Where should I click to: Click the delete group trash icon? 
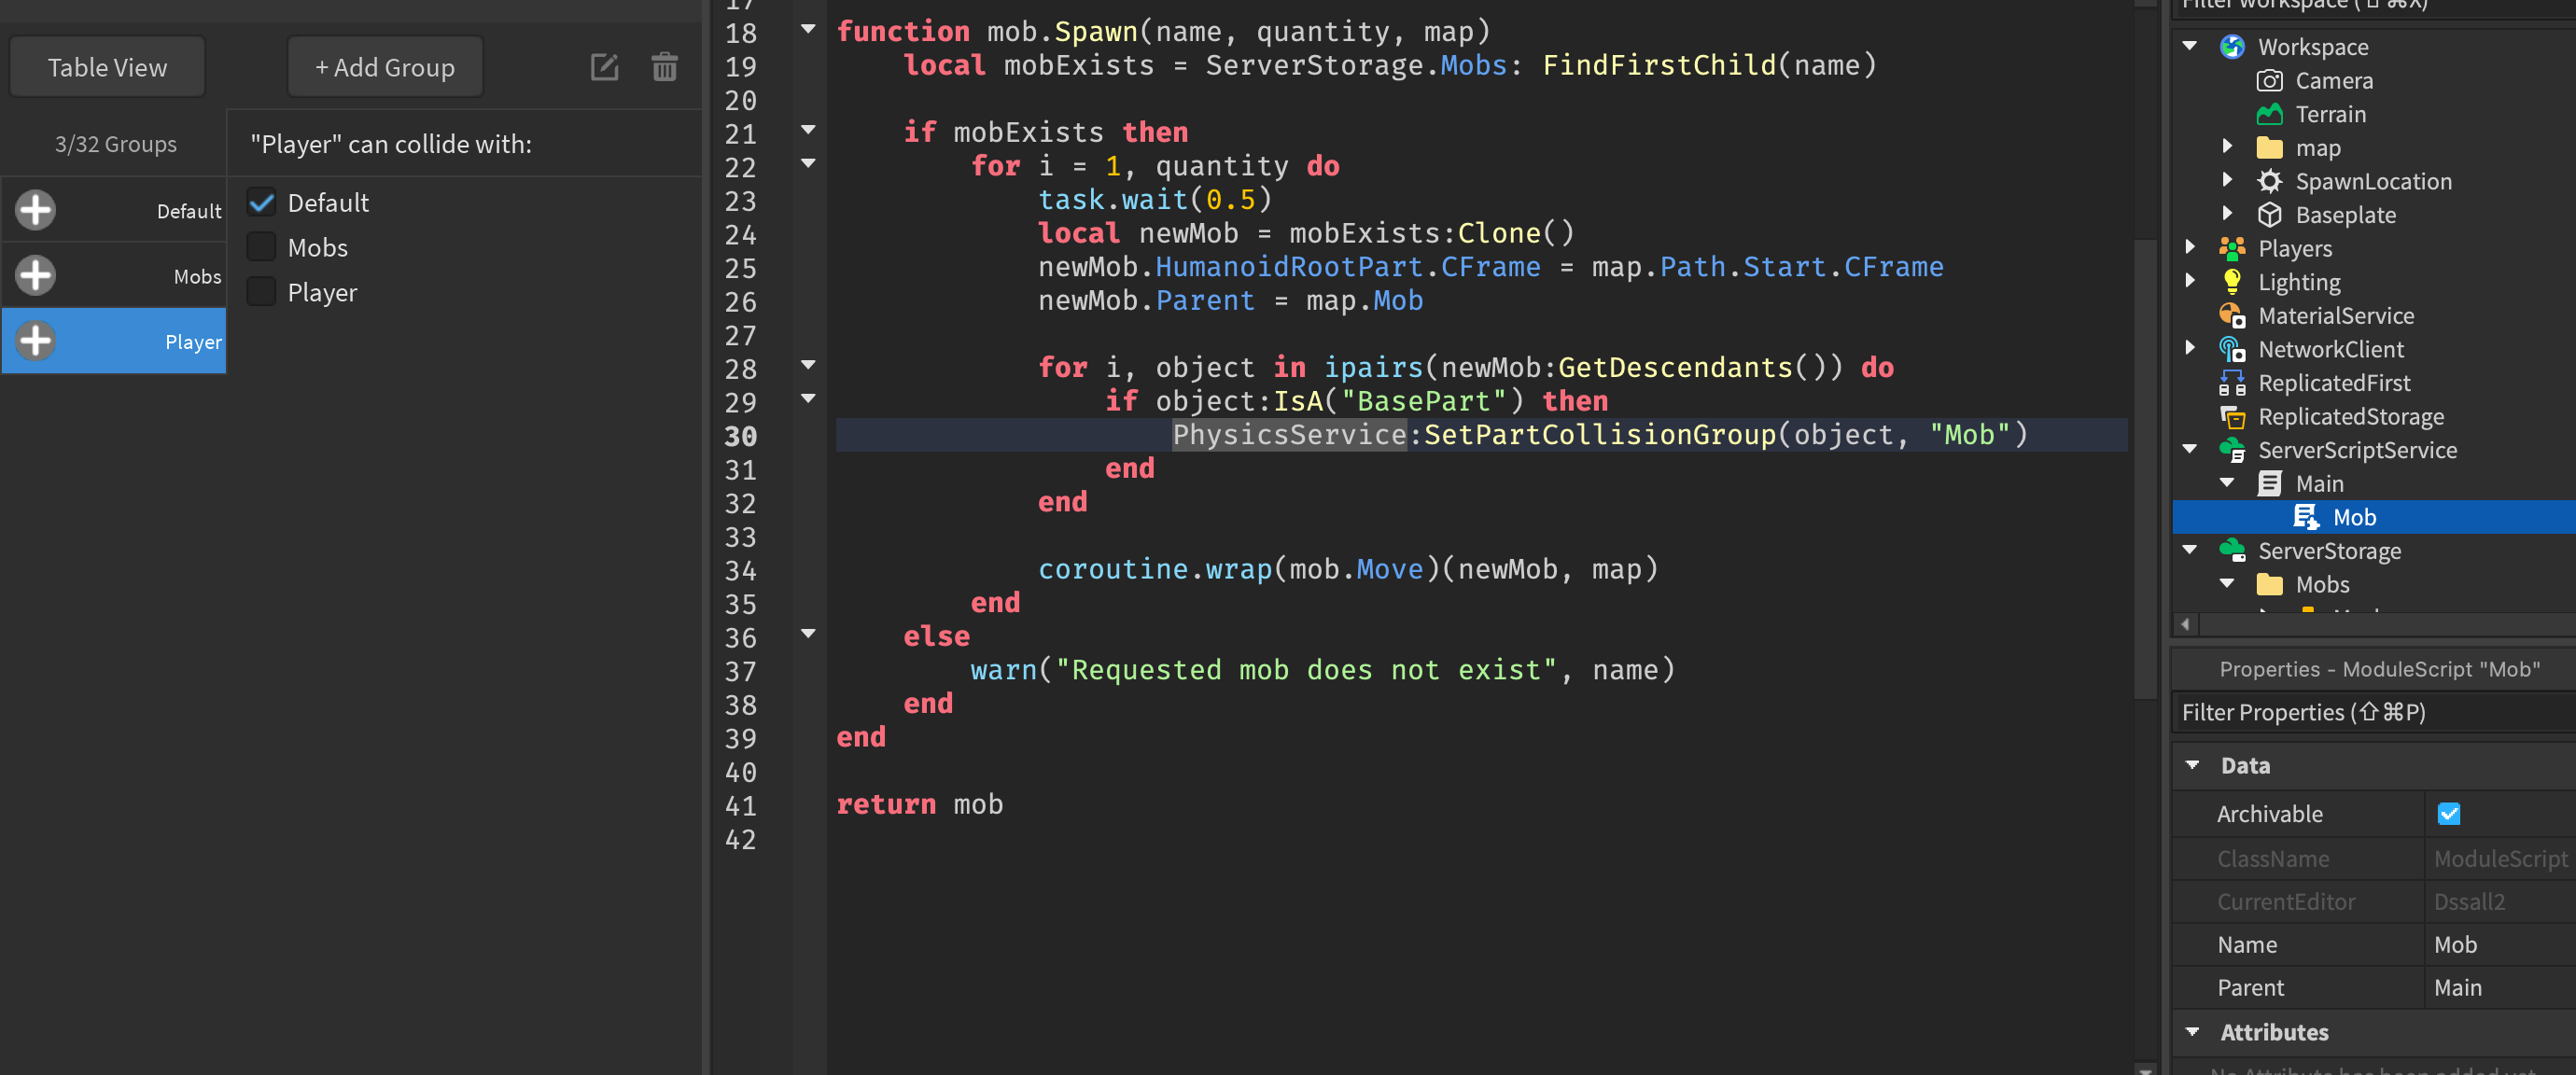click(x=664, y=67)
